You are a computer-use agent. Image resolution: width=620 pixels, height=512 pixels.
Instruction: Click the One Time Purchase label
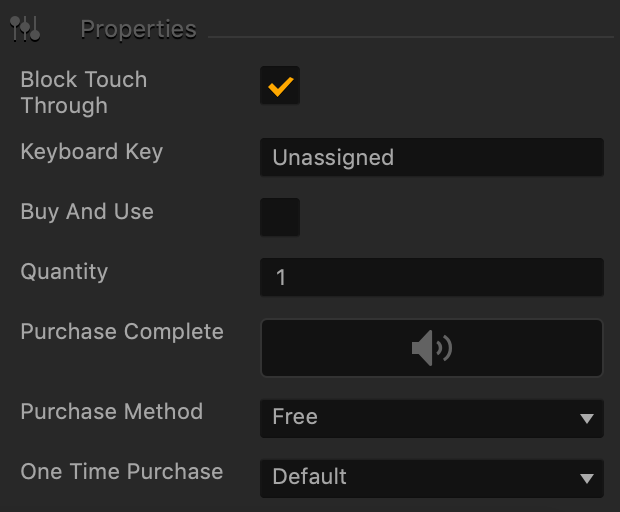pyautogui.click(x=122, y=471)
